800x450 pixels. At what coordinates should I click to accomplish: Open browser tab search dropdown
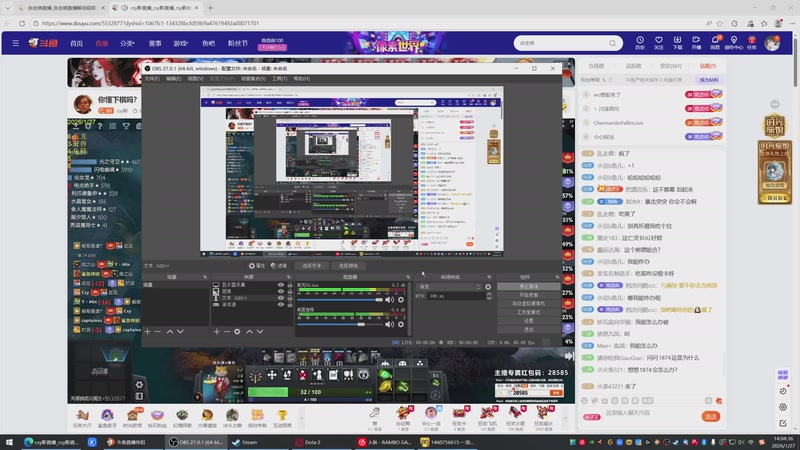tap(8, 8)
